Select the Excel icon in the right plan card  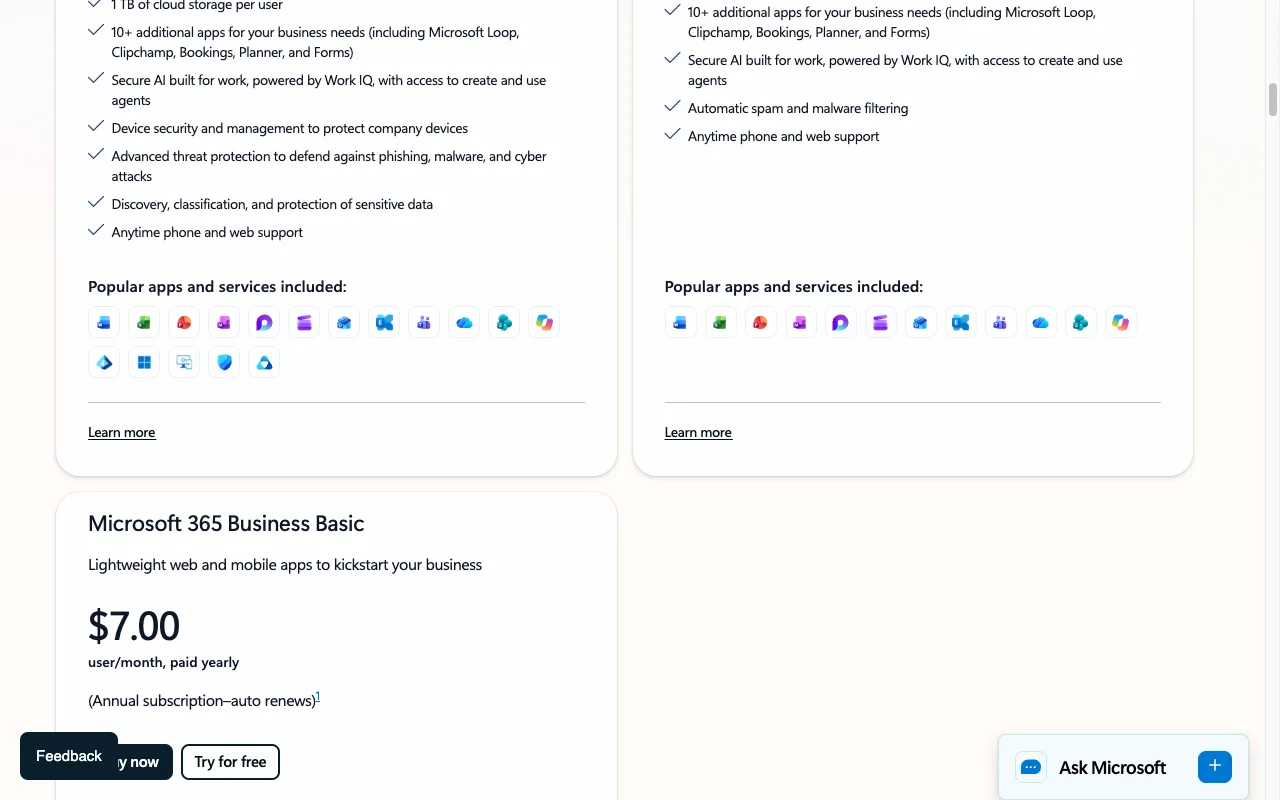[x=720, y=322]
